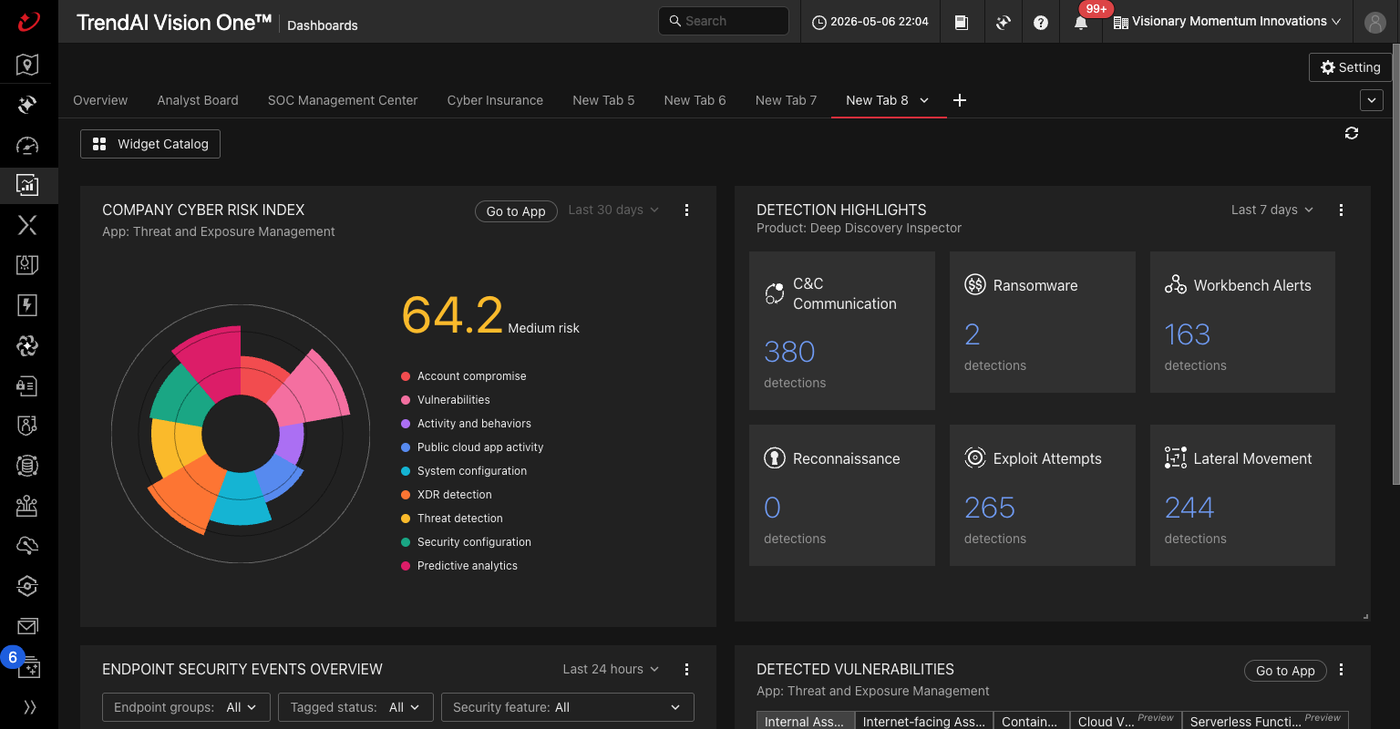
Task: Add a new dashboard tab with plus icon
Action: point(960,100)
